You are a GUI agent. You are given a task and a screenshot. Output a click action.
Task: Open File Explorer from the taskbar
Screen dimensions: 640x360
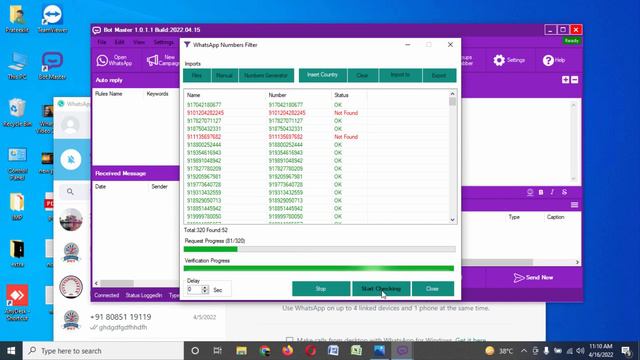click(x=242, y=351)
